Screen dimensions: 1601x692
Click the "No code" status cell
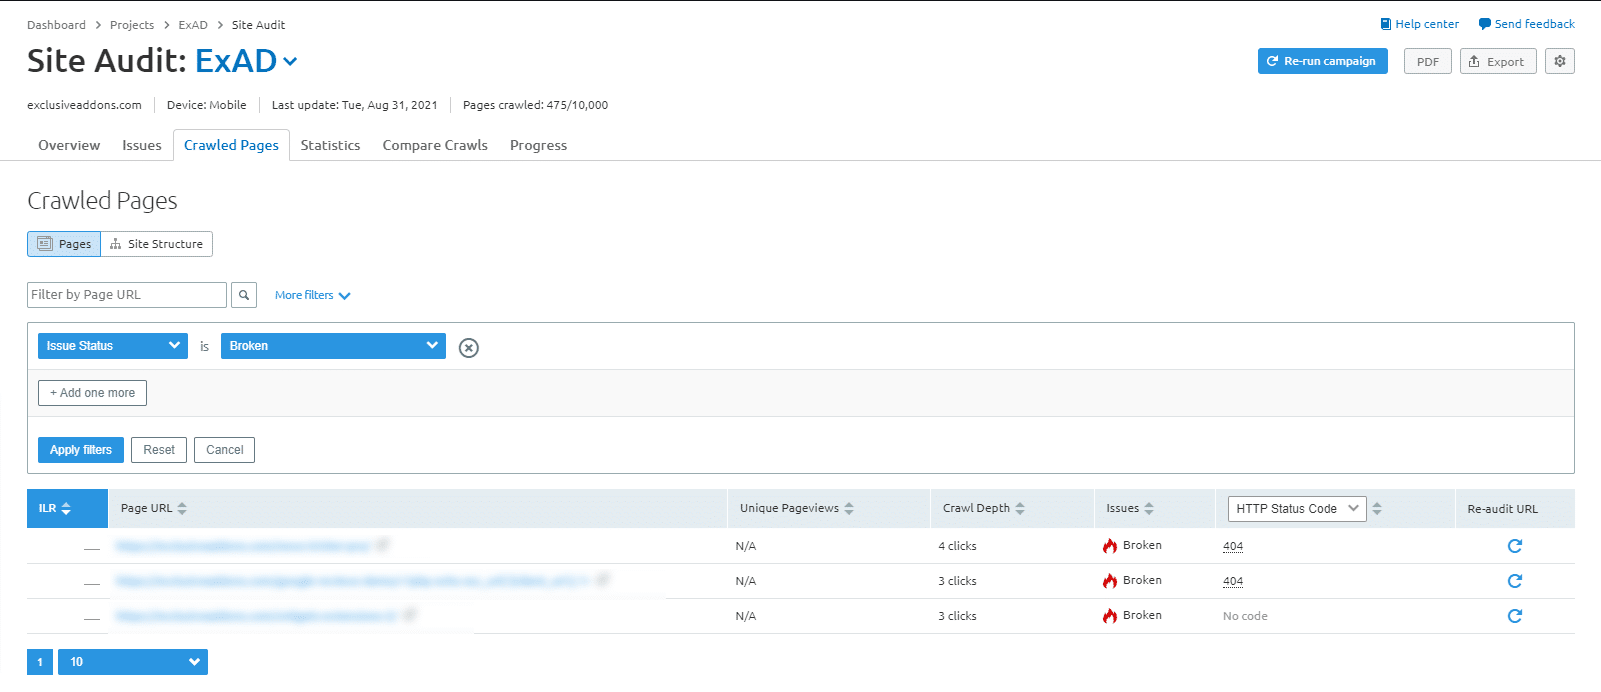pyautogui.click(x=1245, y=616)
